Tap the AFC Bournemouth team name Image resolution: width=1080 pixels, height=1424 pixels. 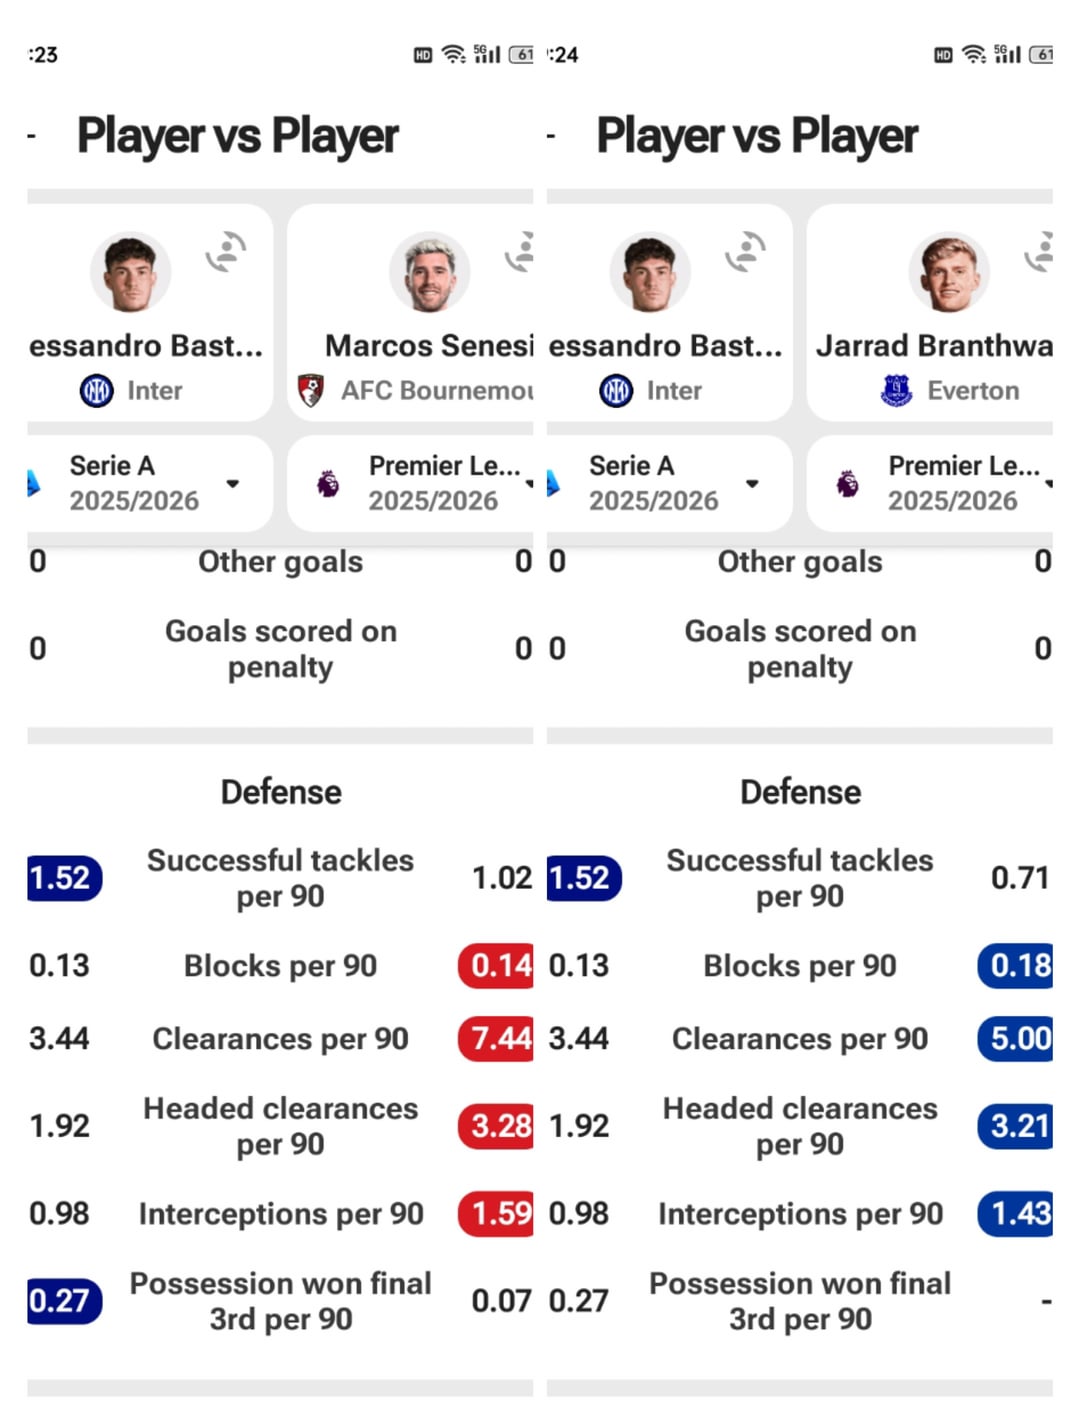[x=436, y=391]
